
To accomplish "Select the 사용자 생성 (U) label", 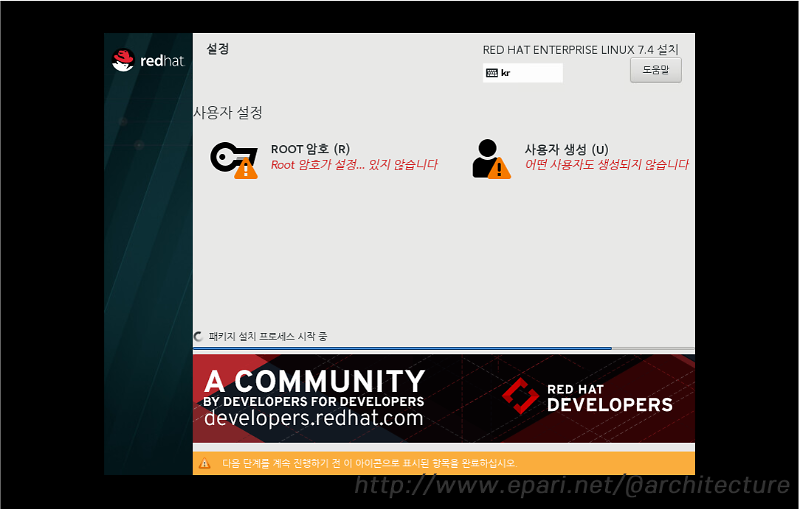I will point(566,149).
